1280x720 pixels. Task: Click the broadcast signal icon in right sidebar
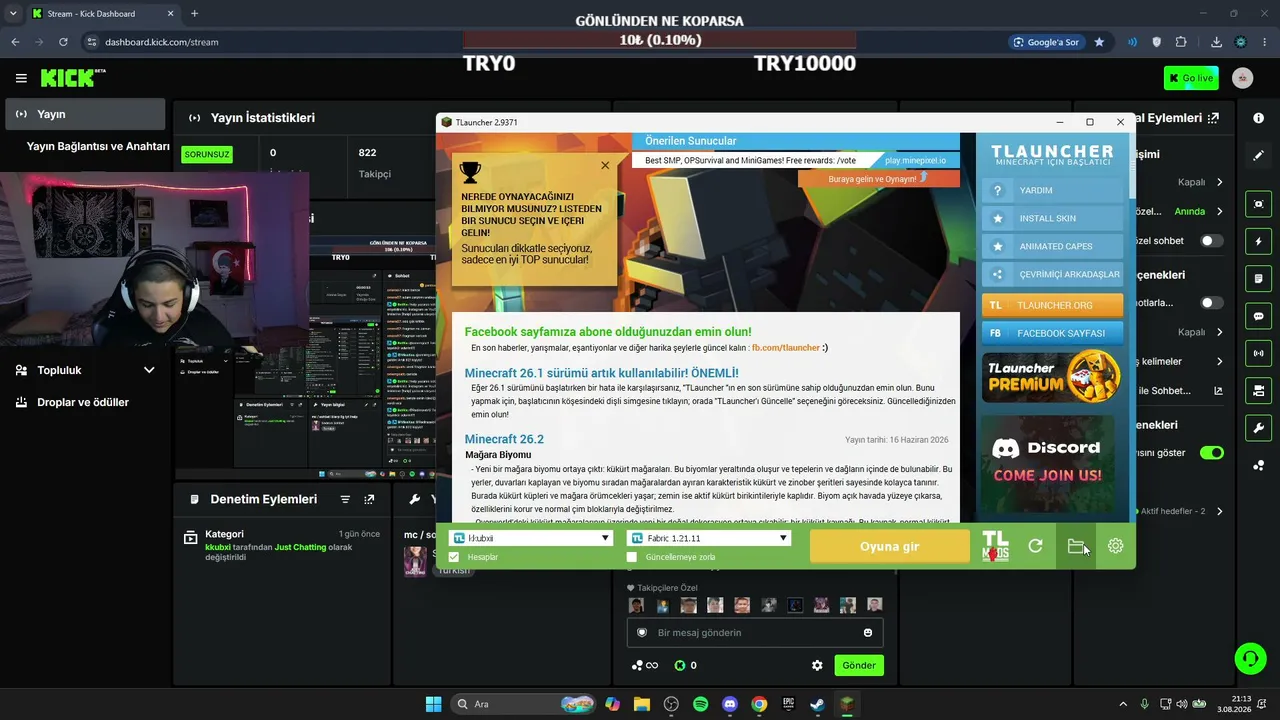(1258, 353)
